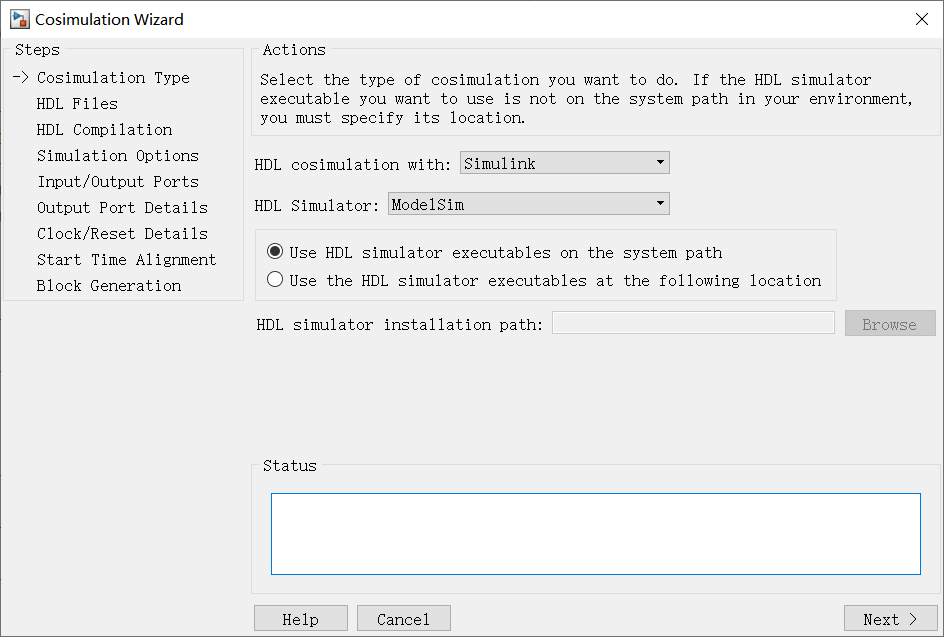This screenshot has height=637, width=944.
Task: Select Output Port Details step
Action: (122, 208)
